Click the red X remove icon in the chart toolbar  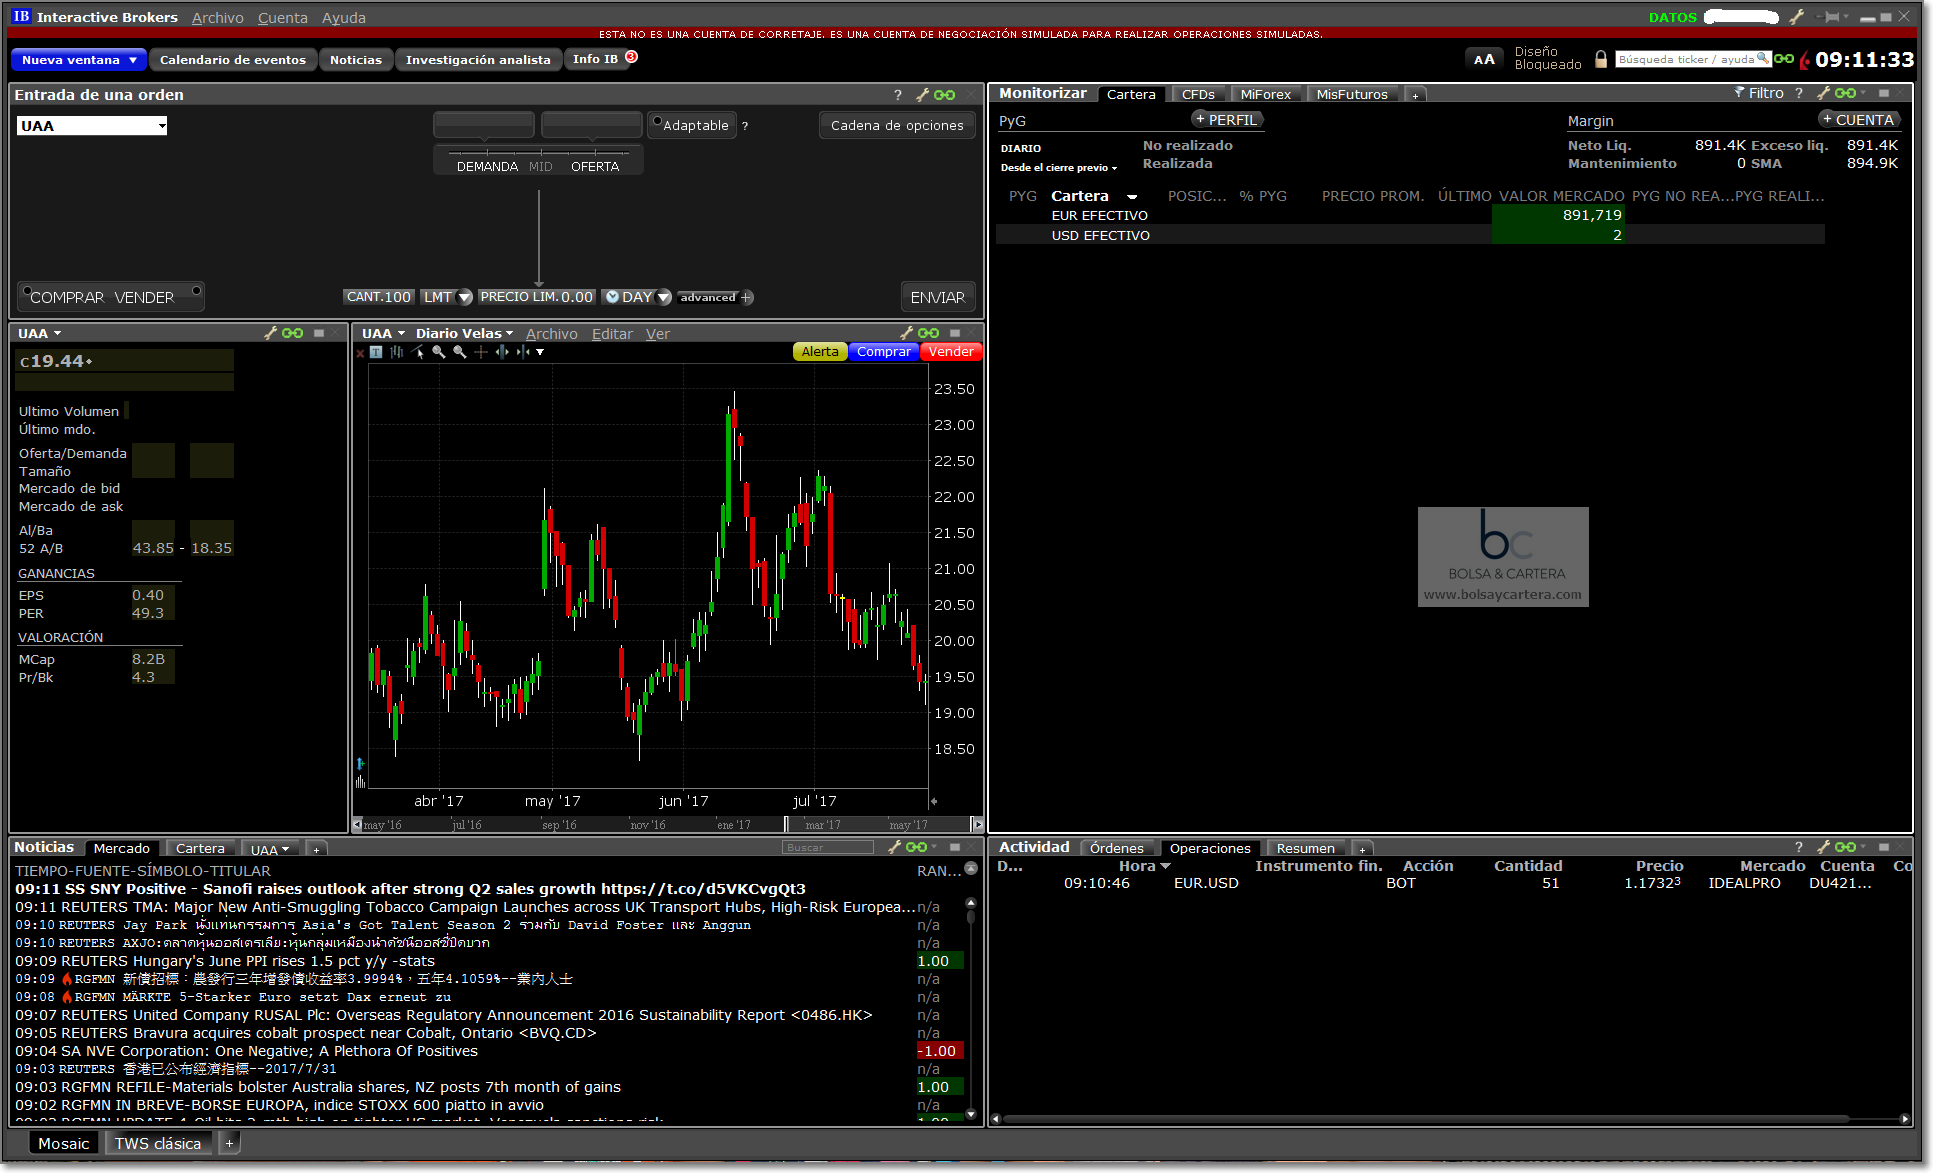[361, 352]
